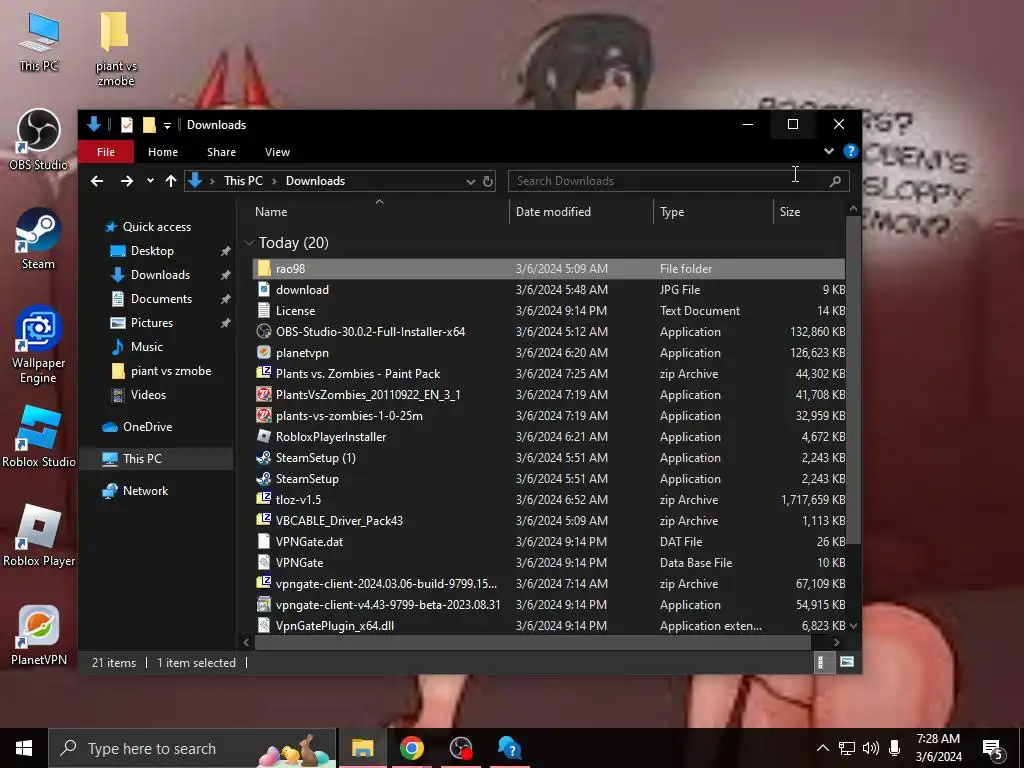
Task: Toggle the Documents pin in Quick access
Action: tap(225, 298)
